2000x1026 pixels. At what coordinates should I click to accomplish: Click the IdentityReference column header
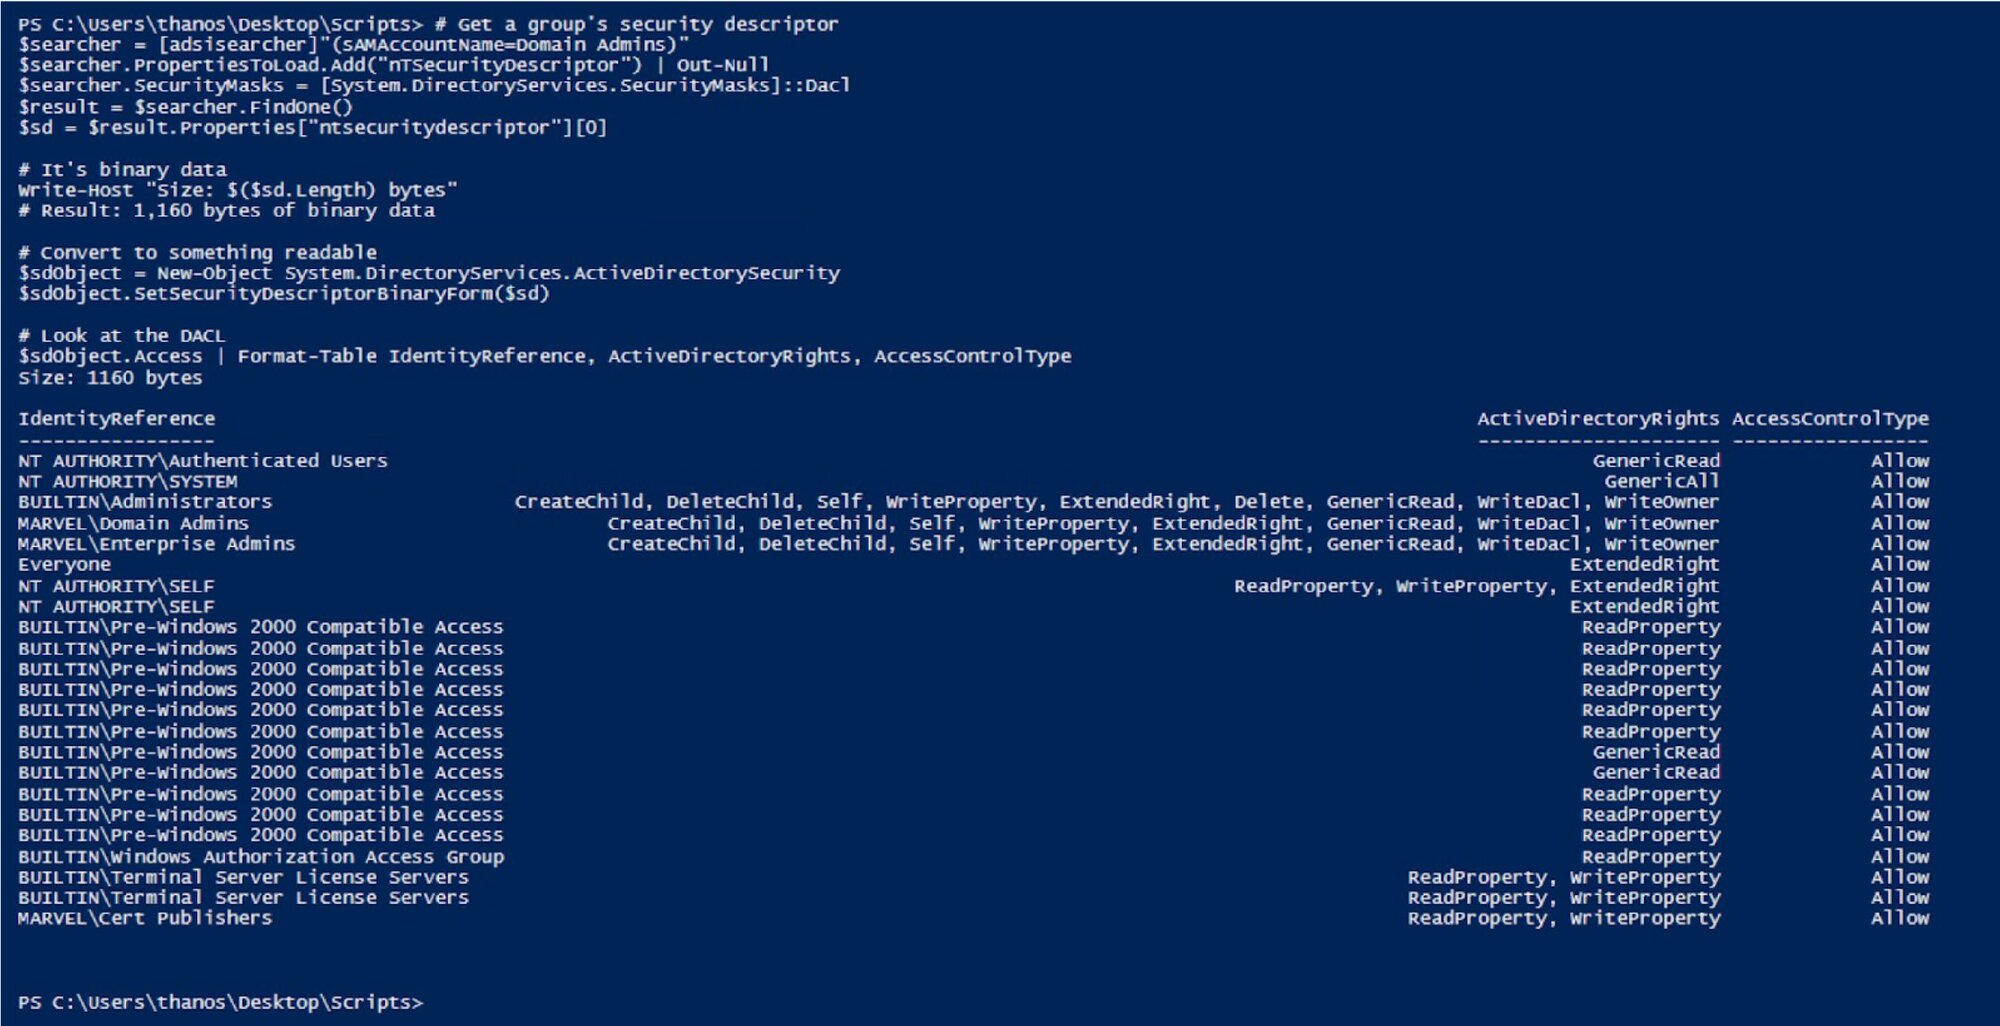[116, 419]
